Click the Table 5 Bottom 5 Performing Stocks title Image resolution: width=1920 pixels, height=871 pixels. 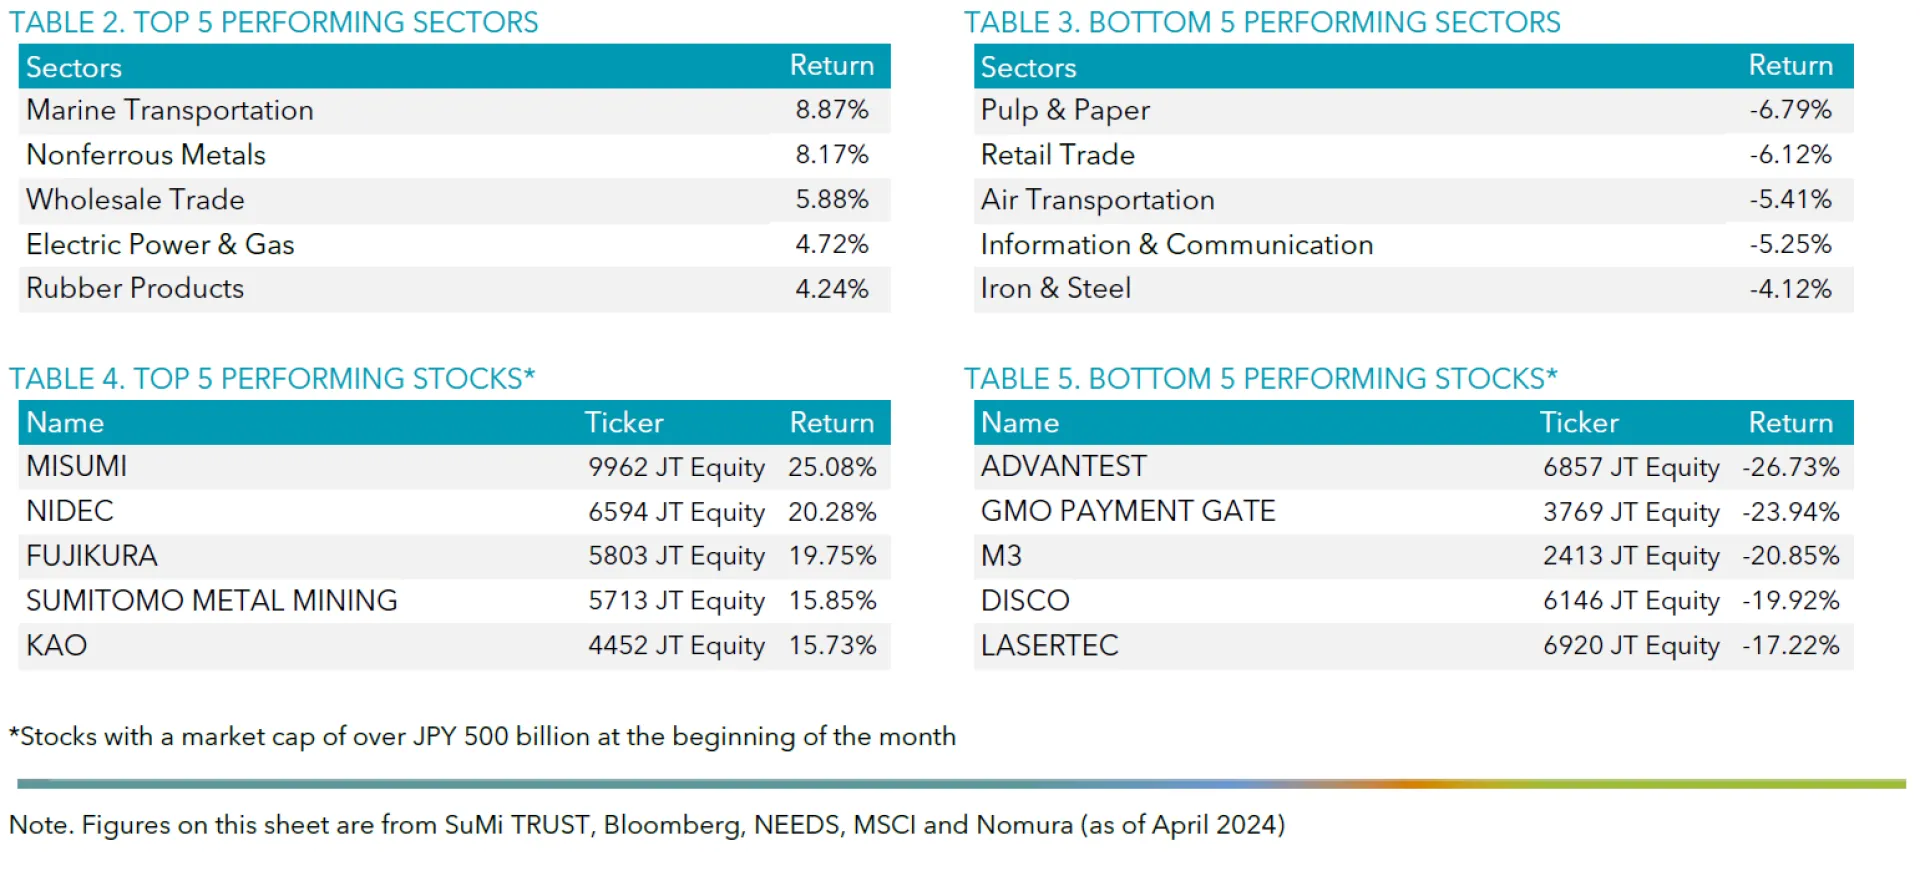[x=1260, y=379]
